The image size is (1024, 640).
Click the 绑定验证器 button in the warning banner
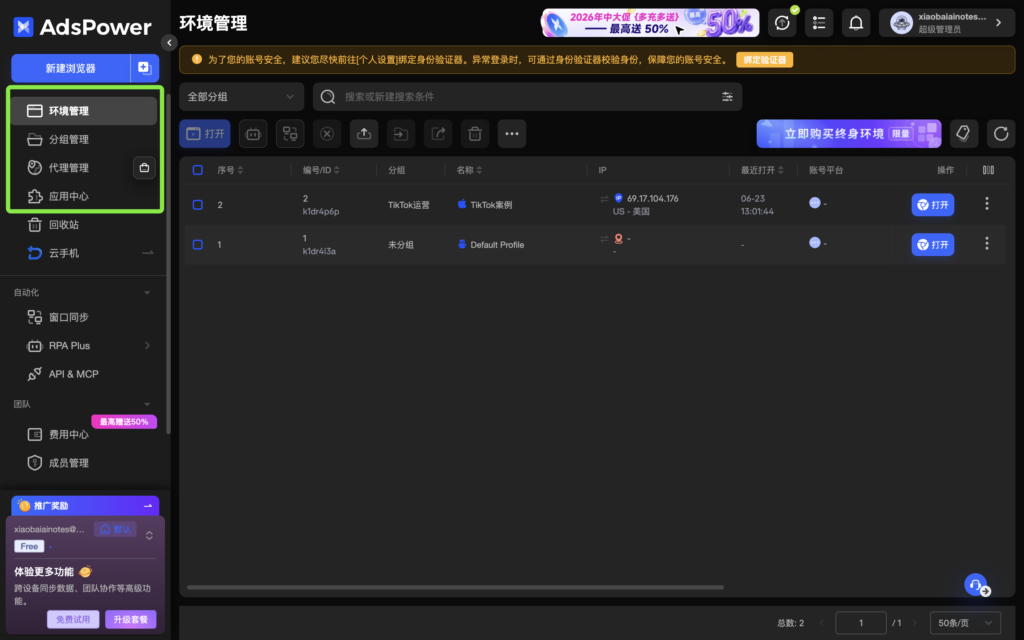click(765, 60)
